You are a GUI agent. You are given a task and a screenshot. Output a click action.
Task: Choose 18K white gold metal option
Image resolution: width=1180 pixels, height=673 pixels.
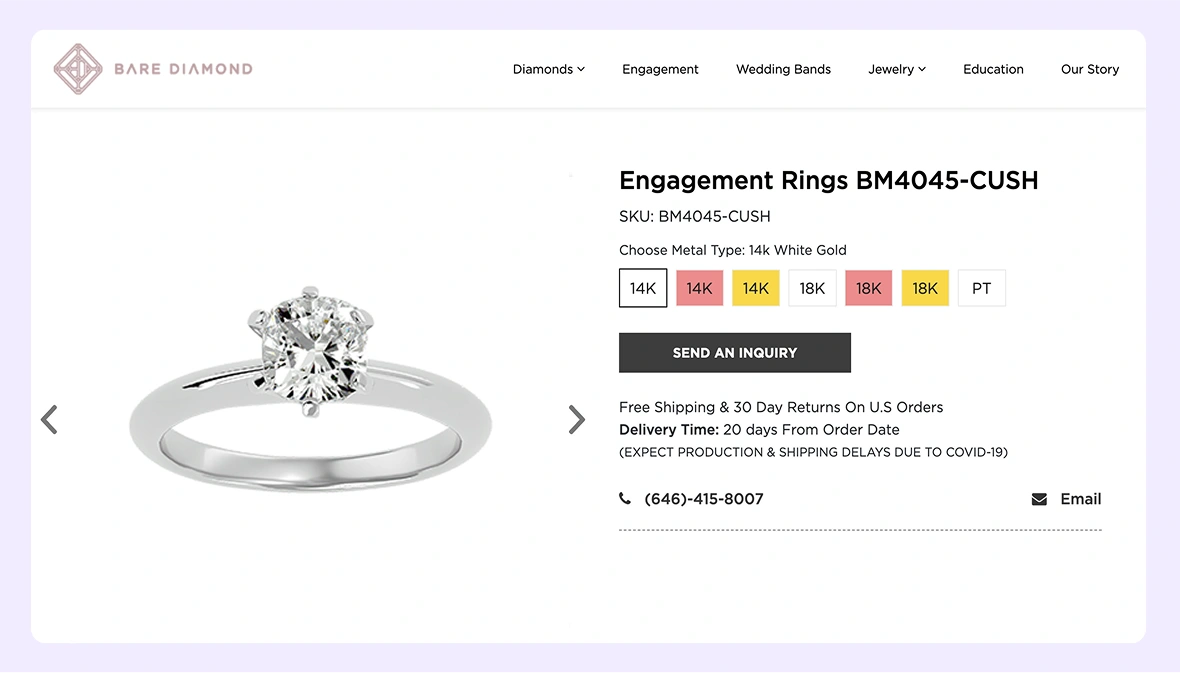coord(812,288)
